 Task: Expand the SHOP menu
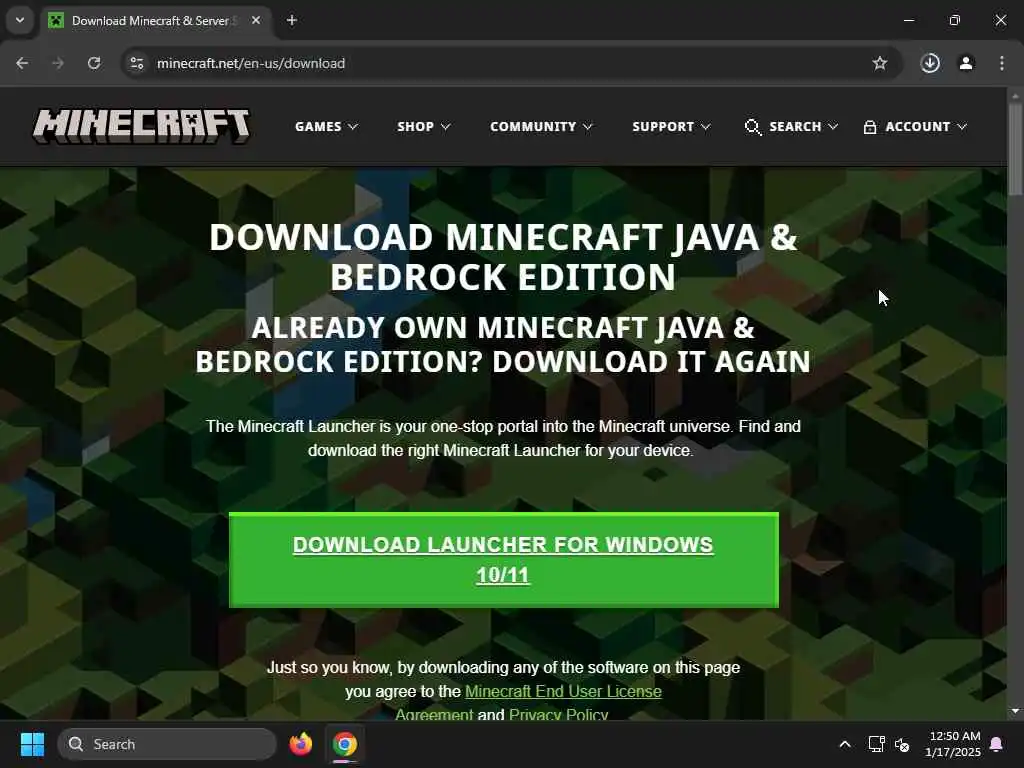pyautogui.click(x=423, y=127)
